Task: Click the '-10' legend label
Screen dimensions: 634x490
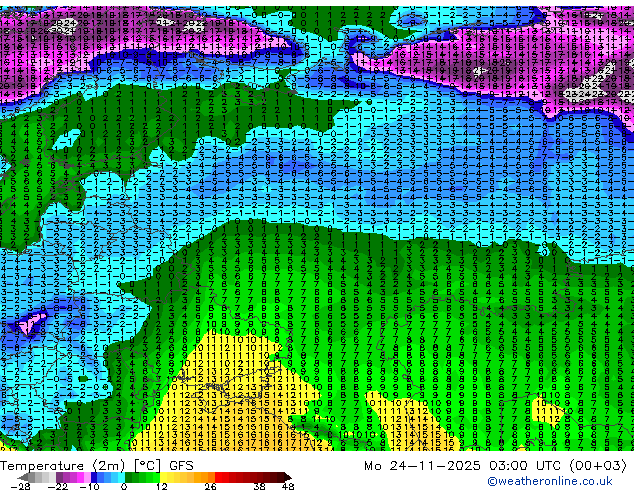Action: pyautogui.click(x=89, y=486)
